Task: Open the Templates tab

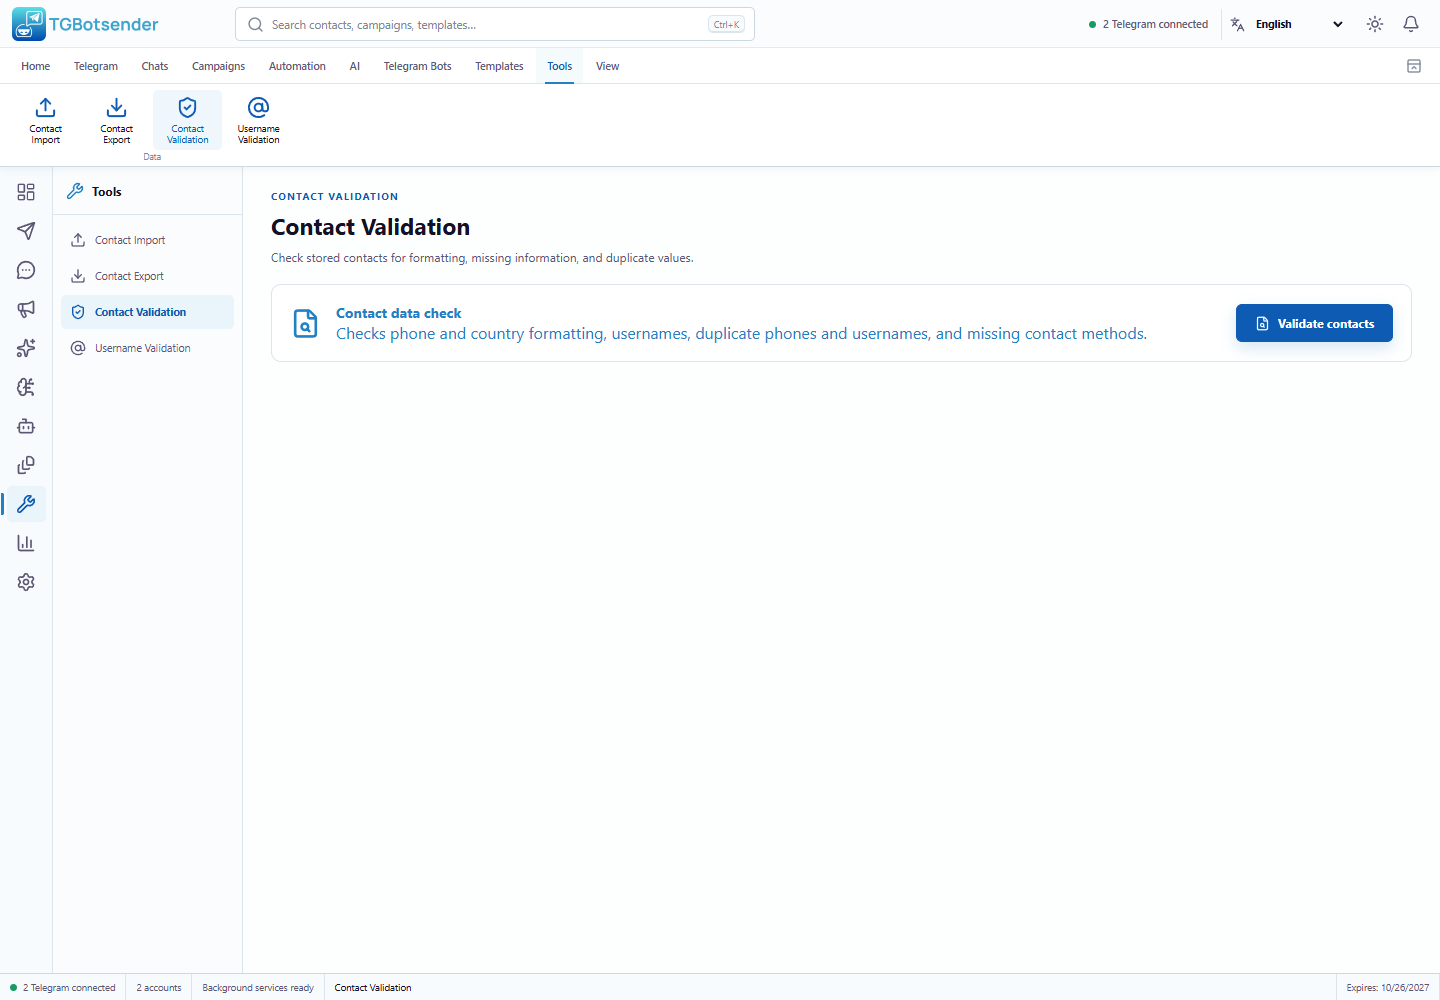Action: tap(499, 66)
